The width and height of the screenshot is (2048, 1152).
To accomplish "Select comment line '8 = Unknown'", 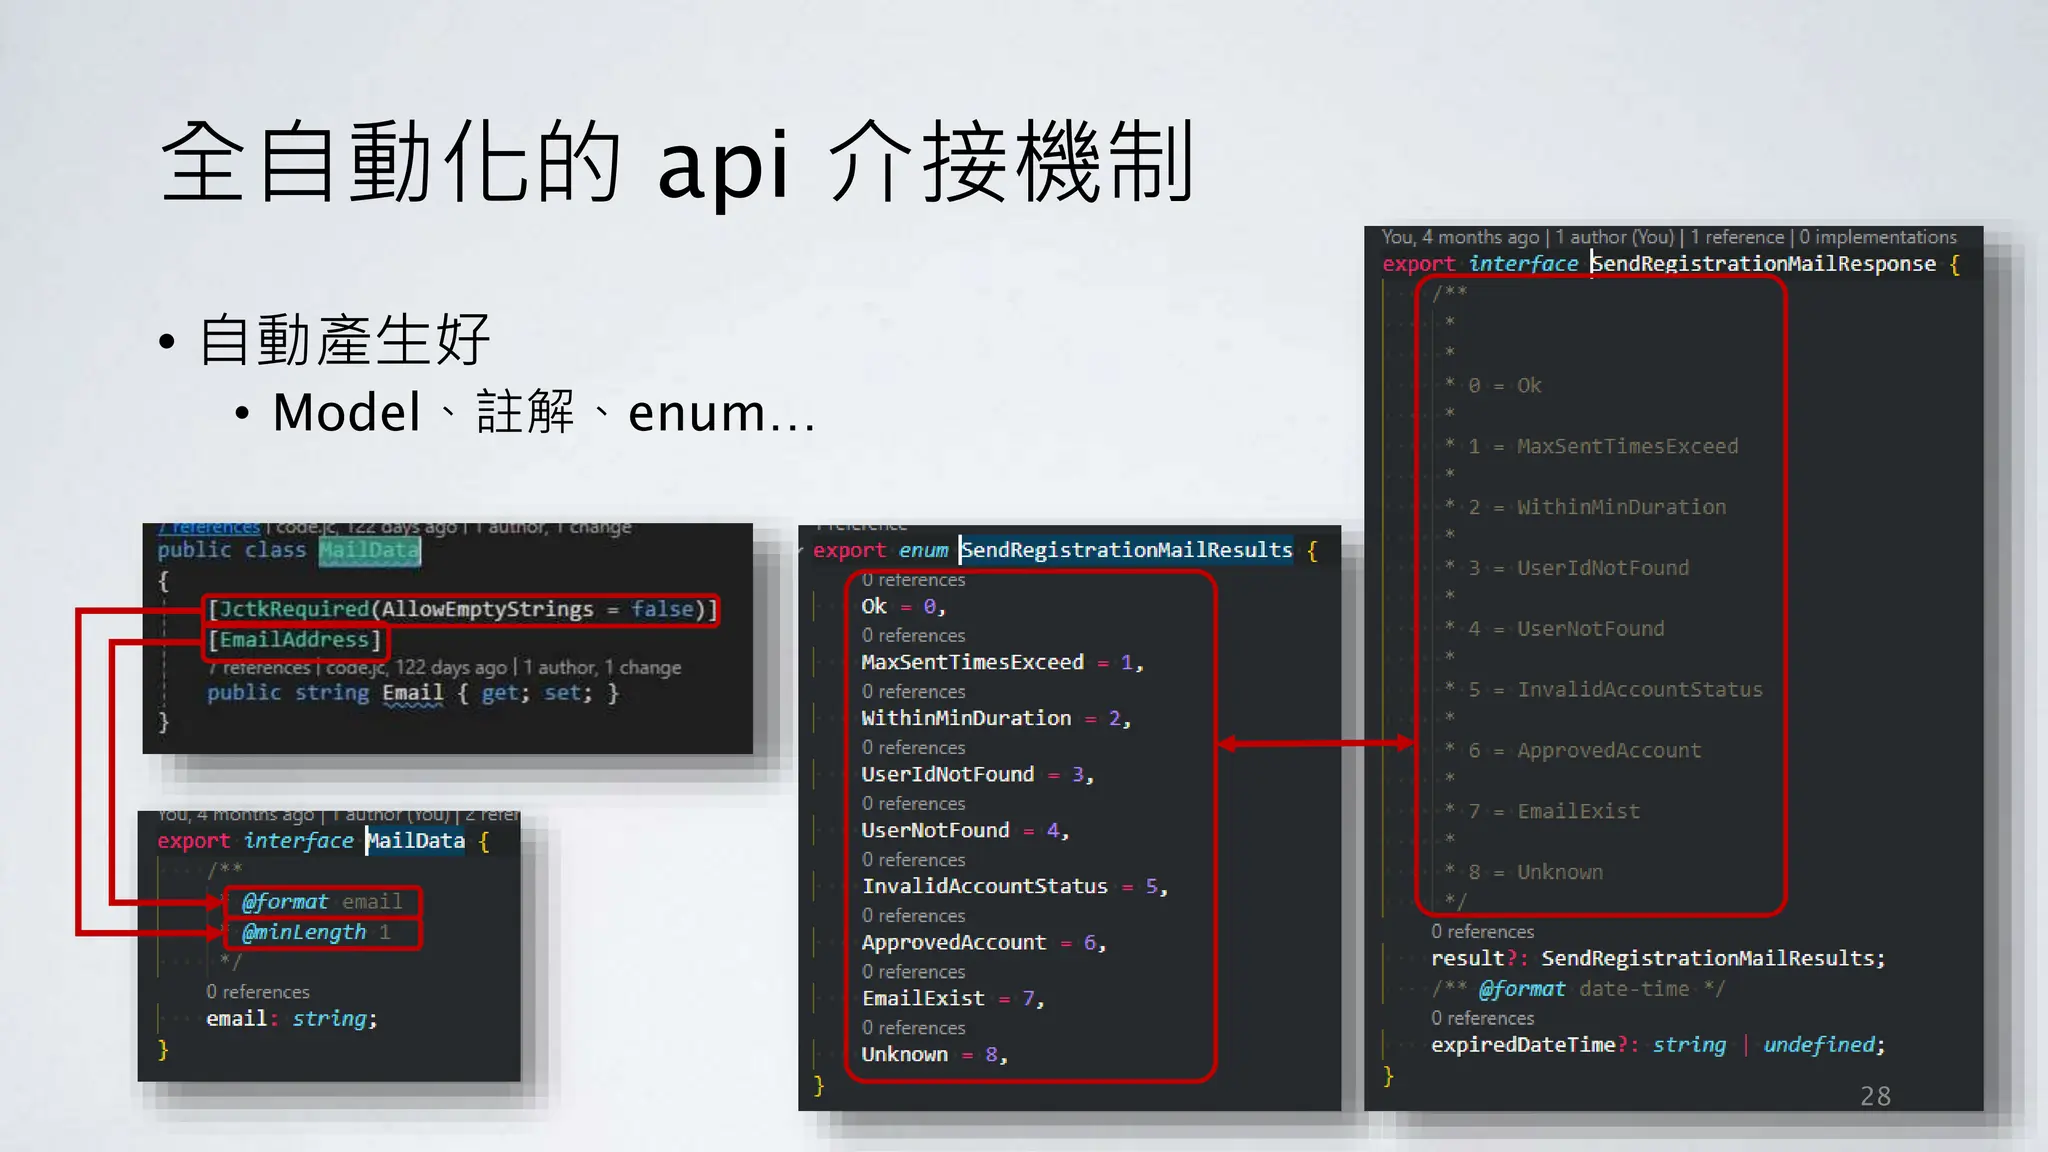I will coord(1535,873).
